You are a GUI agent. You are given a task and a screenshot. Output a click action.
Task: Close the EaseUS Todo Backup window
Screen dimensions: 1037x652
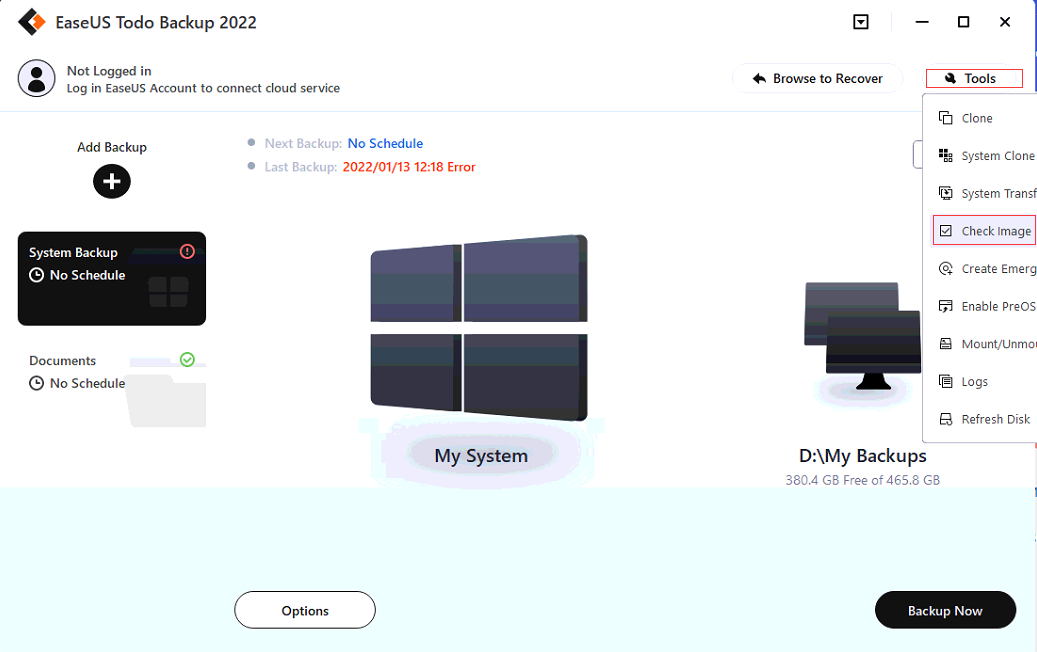(x=1005, y=22)
